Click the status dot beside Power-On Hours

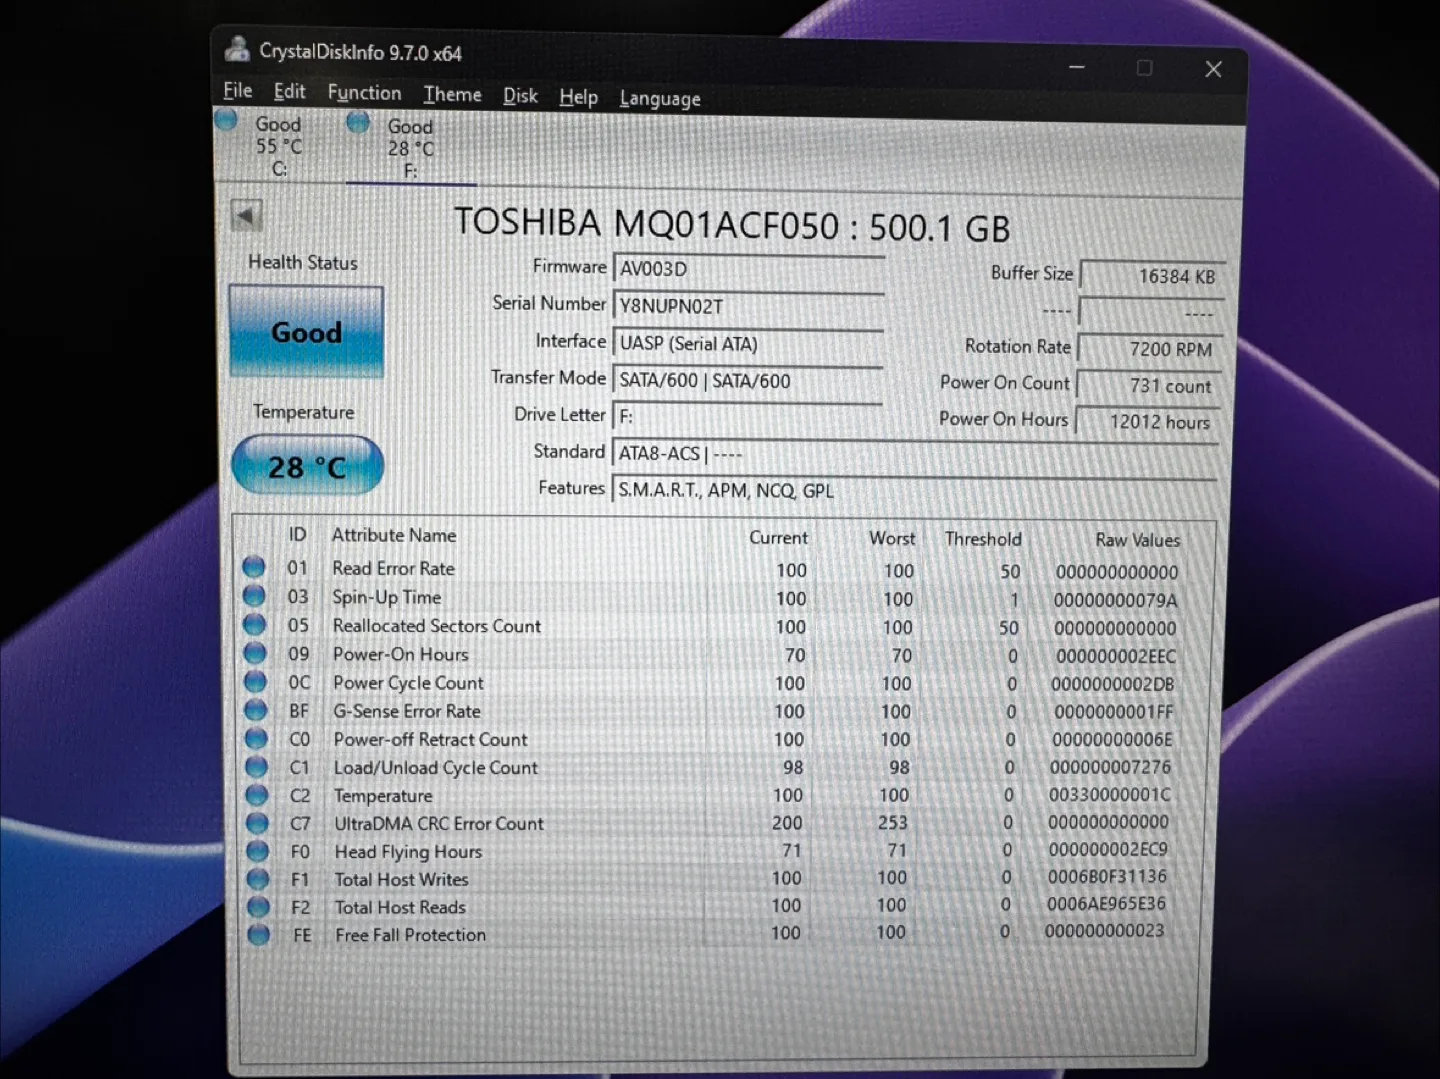tap(254, 651)
